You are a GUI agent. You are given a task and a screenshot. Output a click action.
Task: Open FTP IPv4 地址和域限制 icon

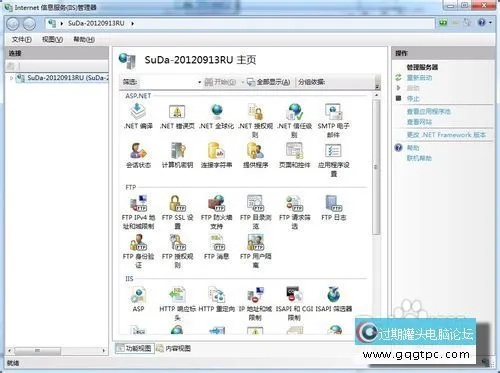click(138, 212)
